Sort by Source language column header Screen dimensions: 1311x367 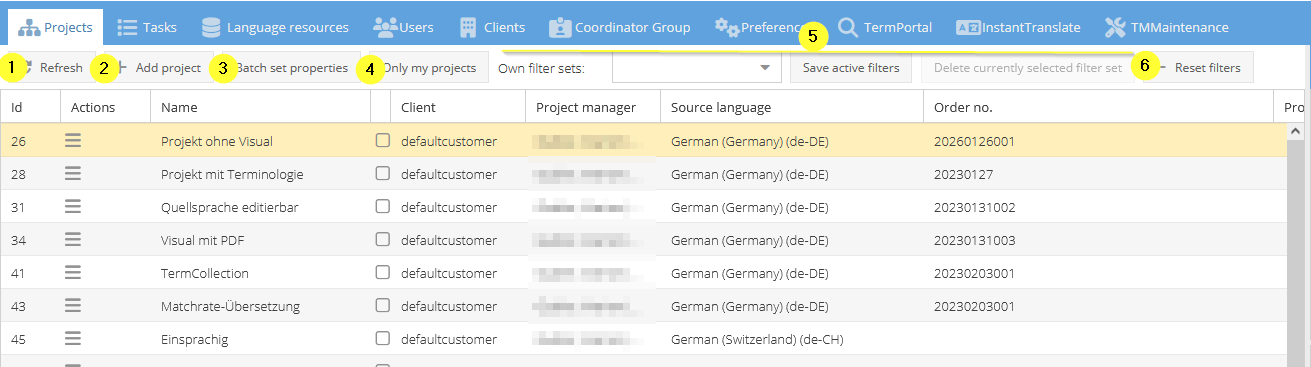[x=792, y=107]
